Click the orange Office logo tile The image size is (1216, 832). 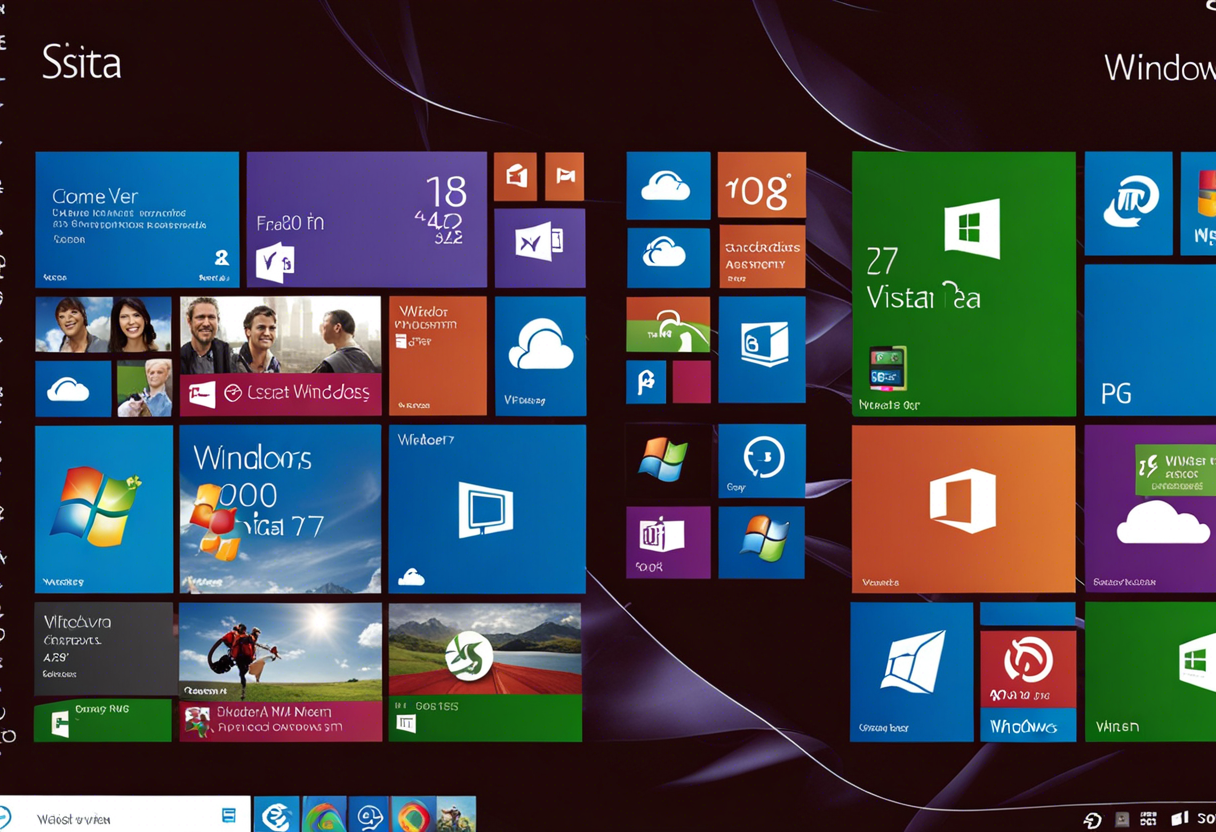point(963,508)
